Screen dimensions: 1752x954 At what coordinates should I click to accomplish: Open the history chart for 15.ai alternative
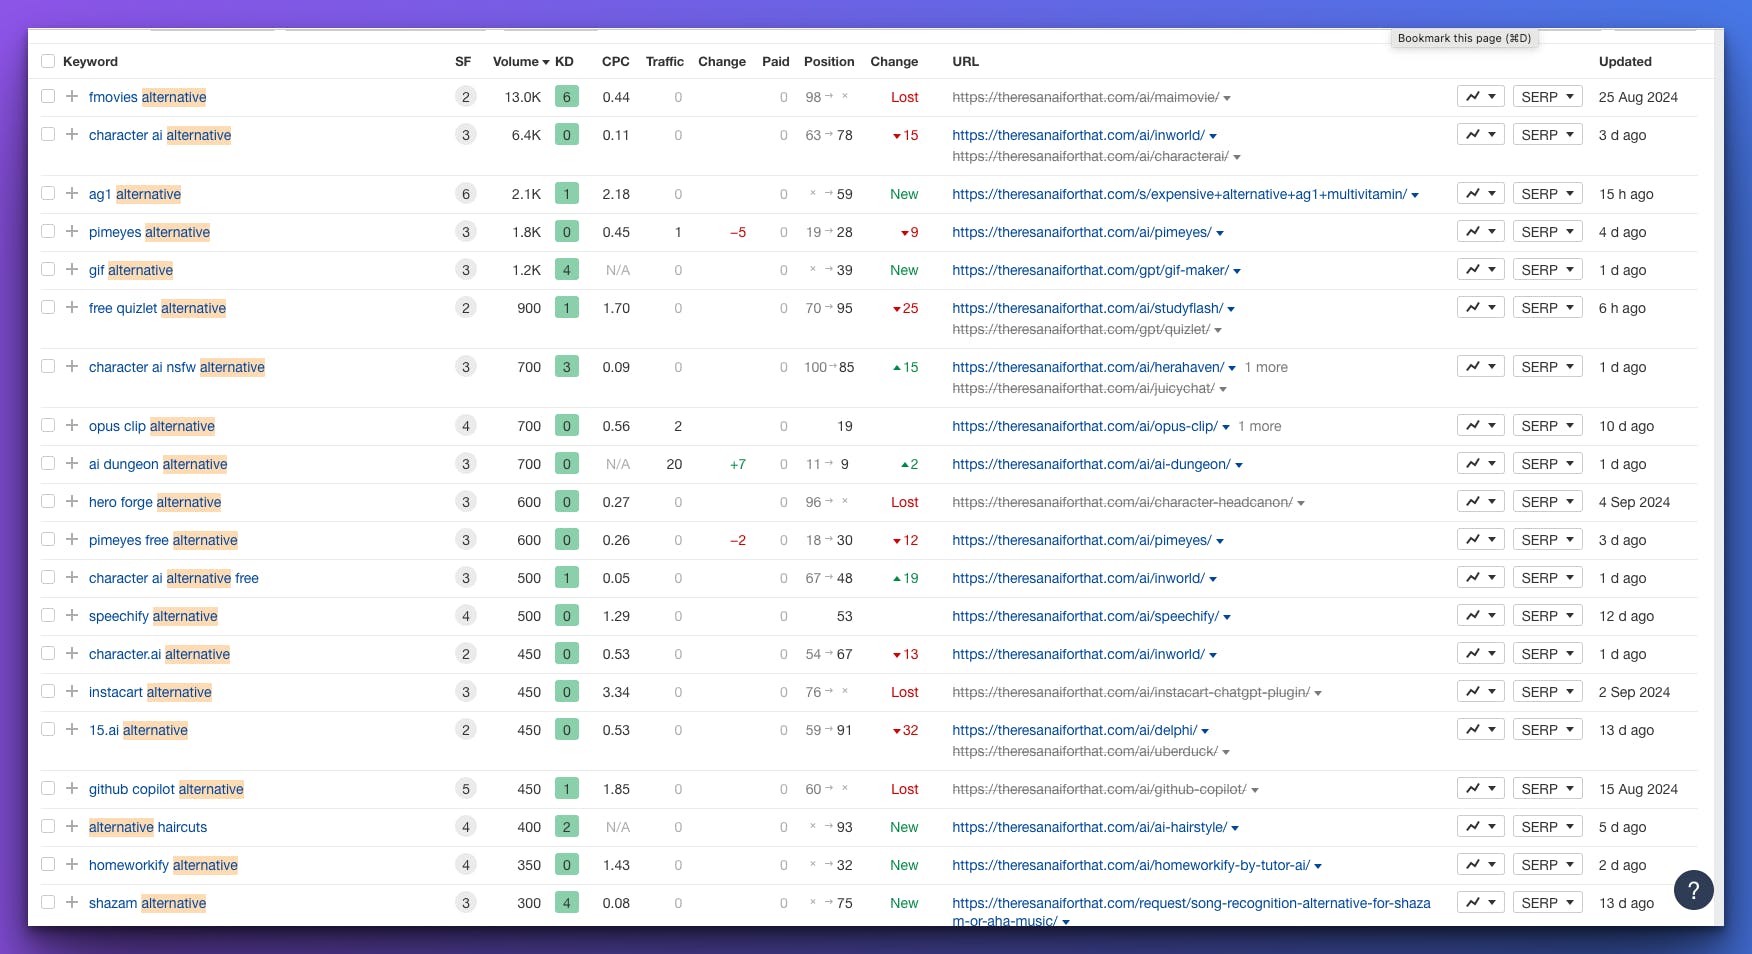[1480, 730]
